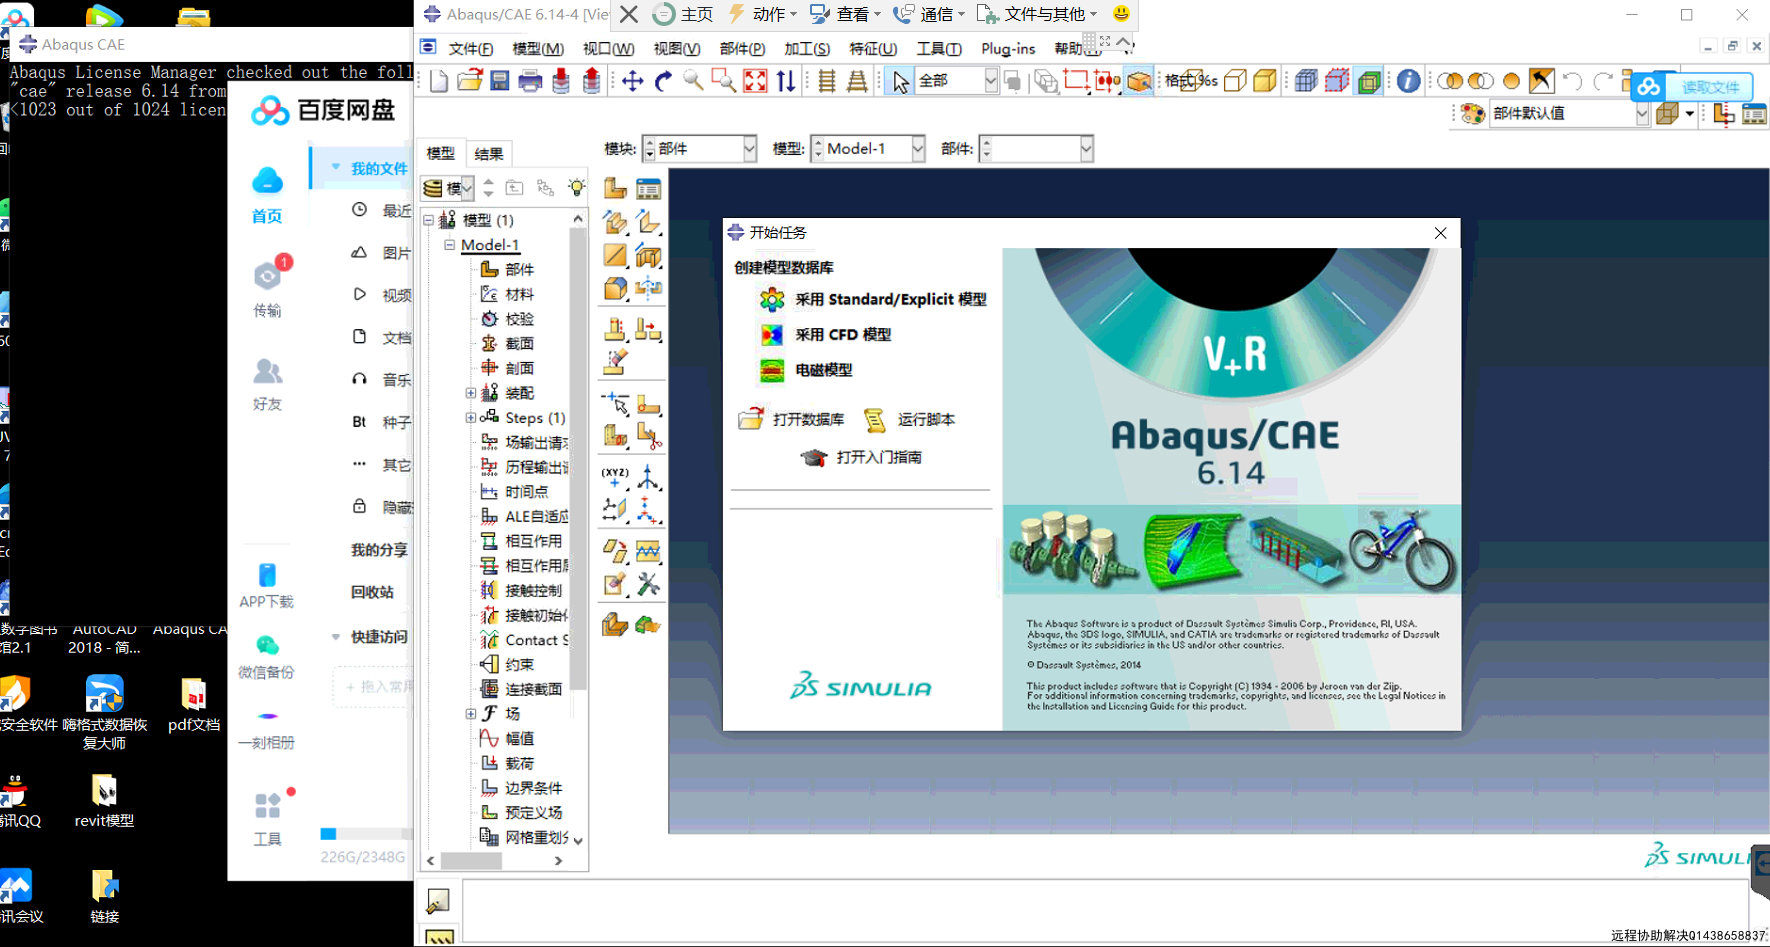Expand the 装配 assembly tree node
Image resolution: width=1770 pixels, height=947 pixels.
coord(470,393)
